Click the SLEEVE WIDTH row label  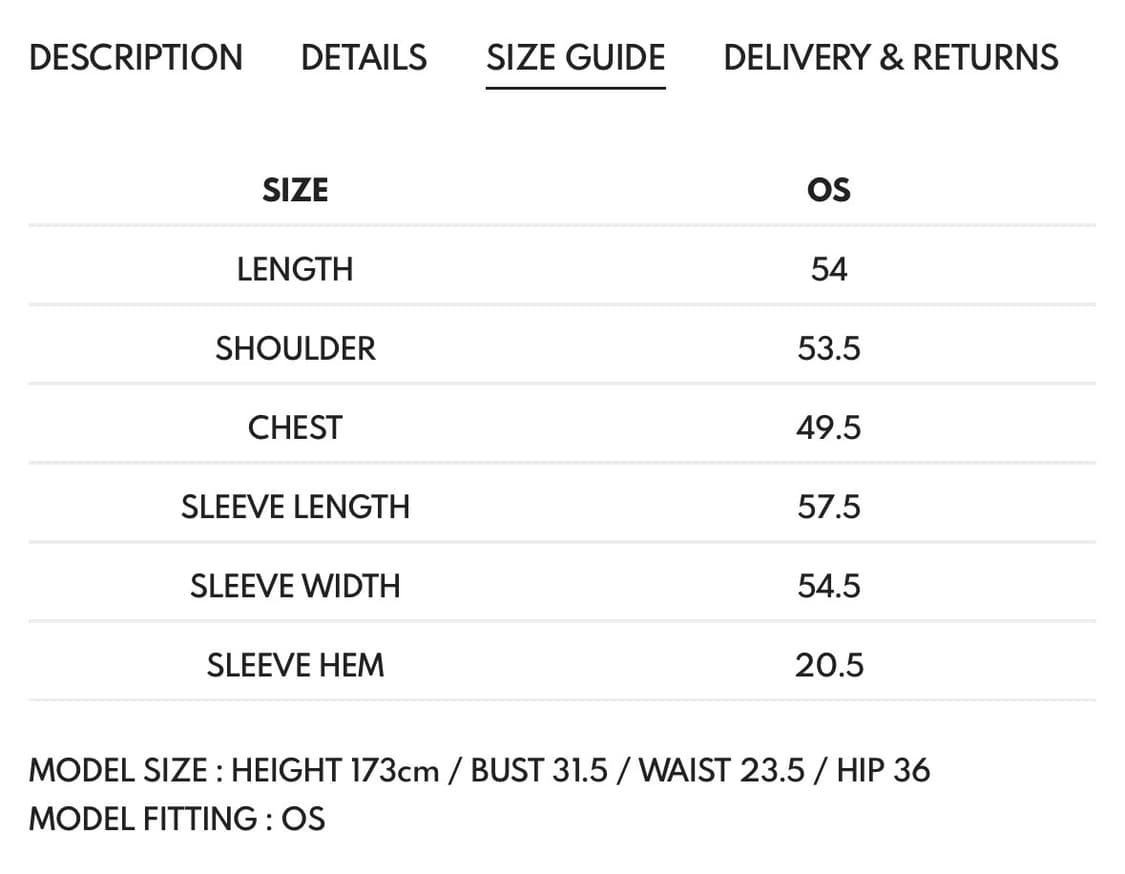(295, 586)
